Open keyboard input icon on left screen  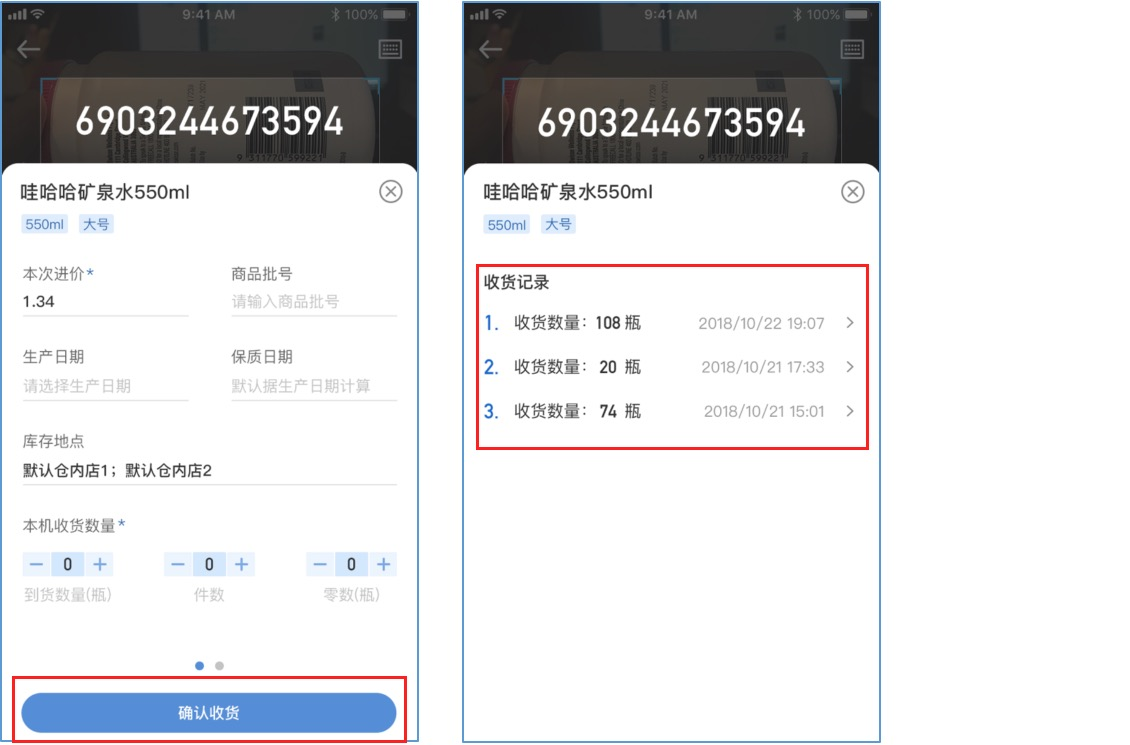tap(390, 49)
